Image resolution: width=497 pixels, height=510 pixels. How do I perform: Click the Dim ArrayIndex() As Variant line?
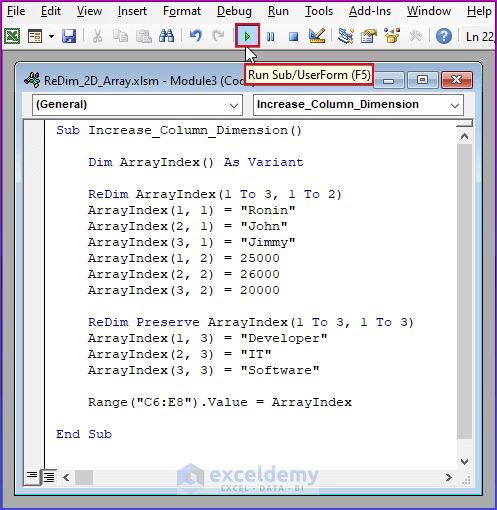196,162
